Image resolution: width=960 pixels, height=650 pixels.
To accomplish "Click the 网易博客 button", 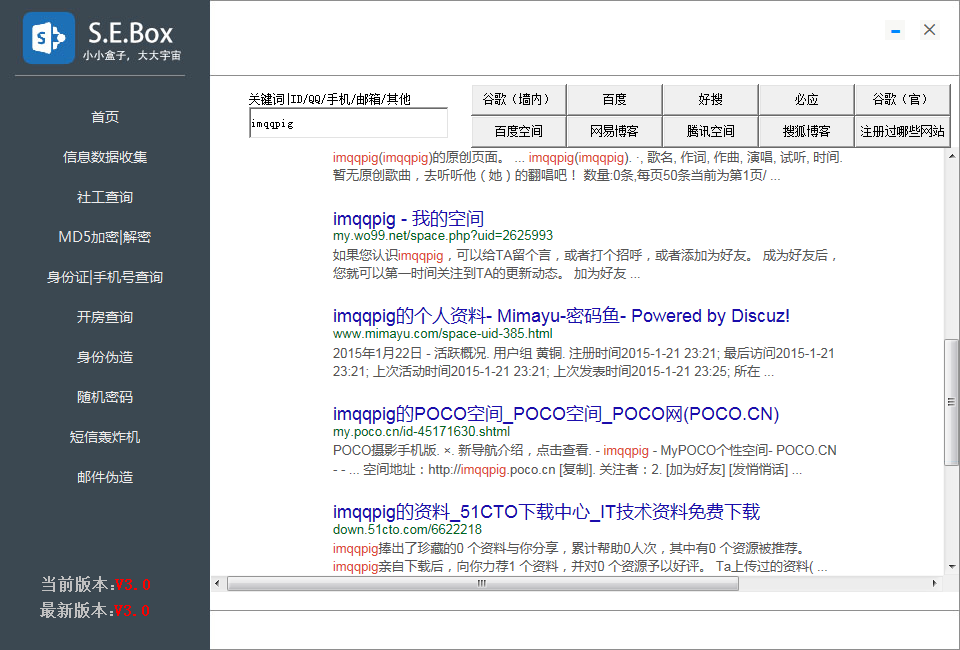I will [614, 131].
